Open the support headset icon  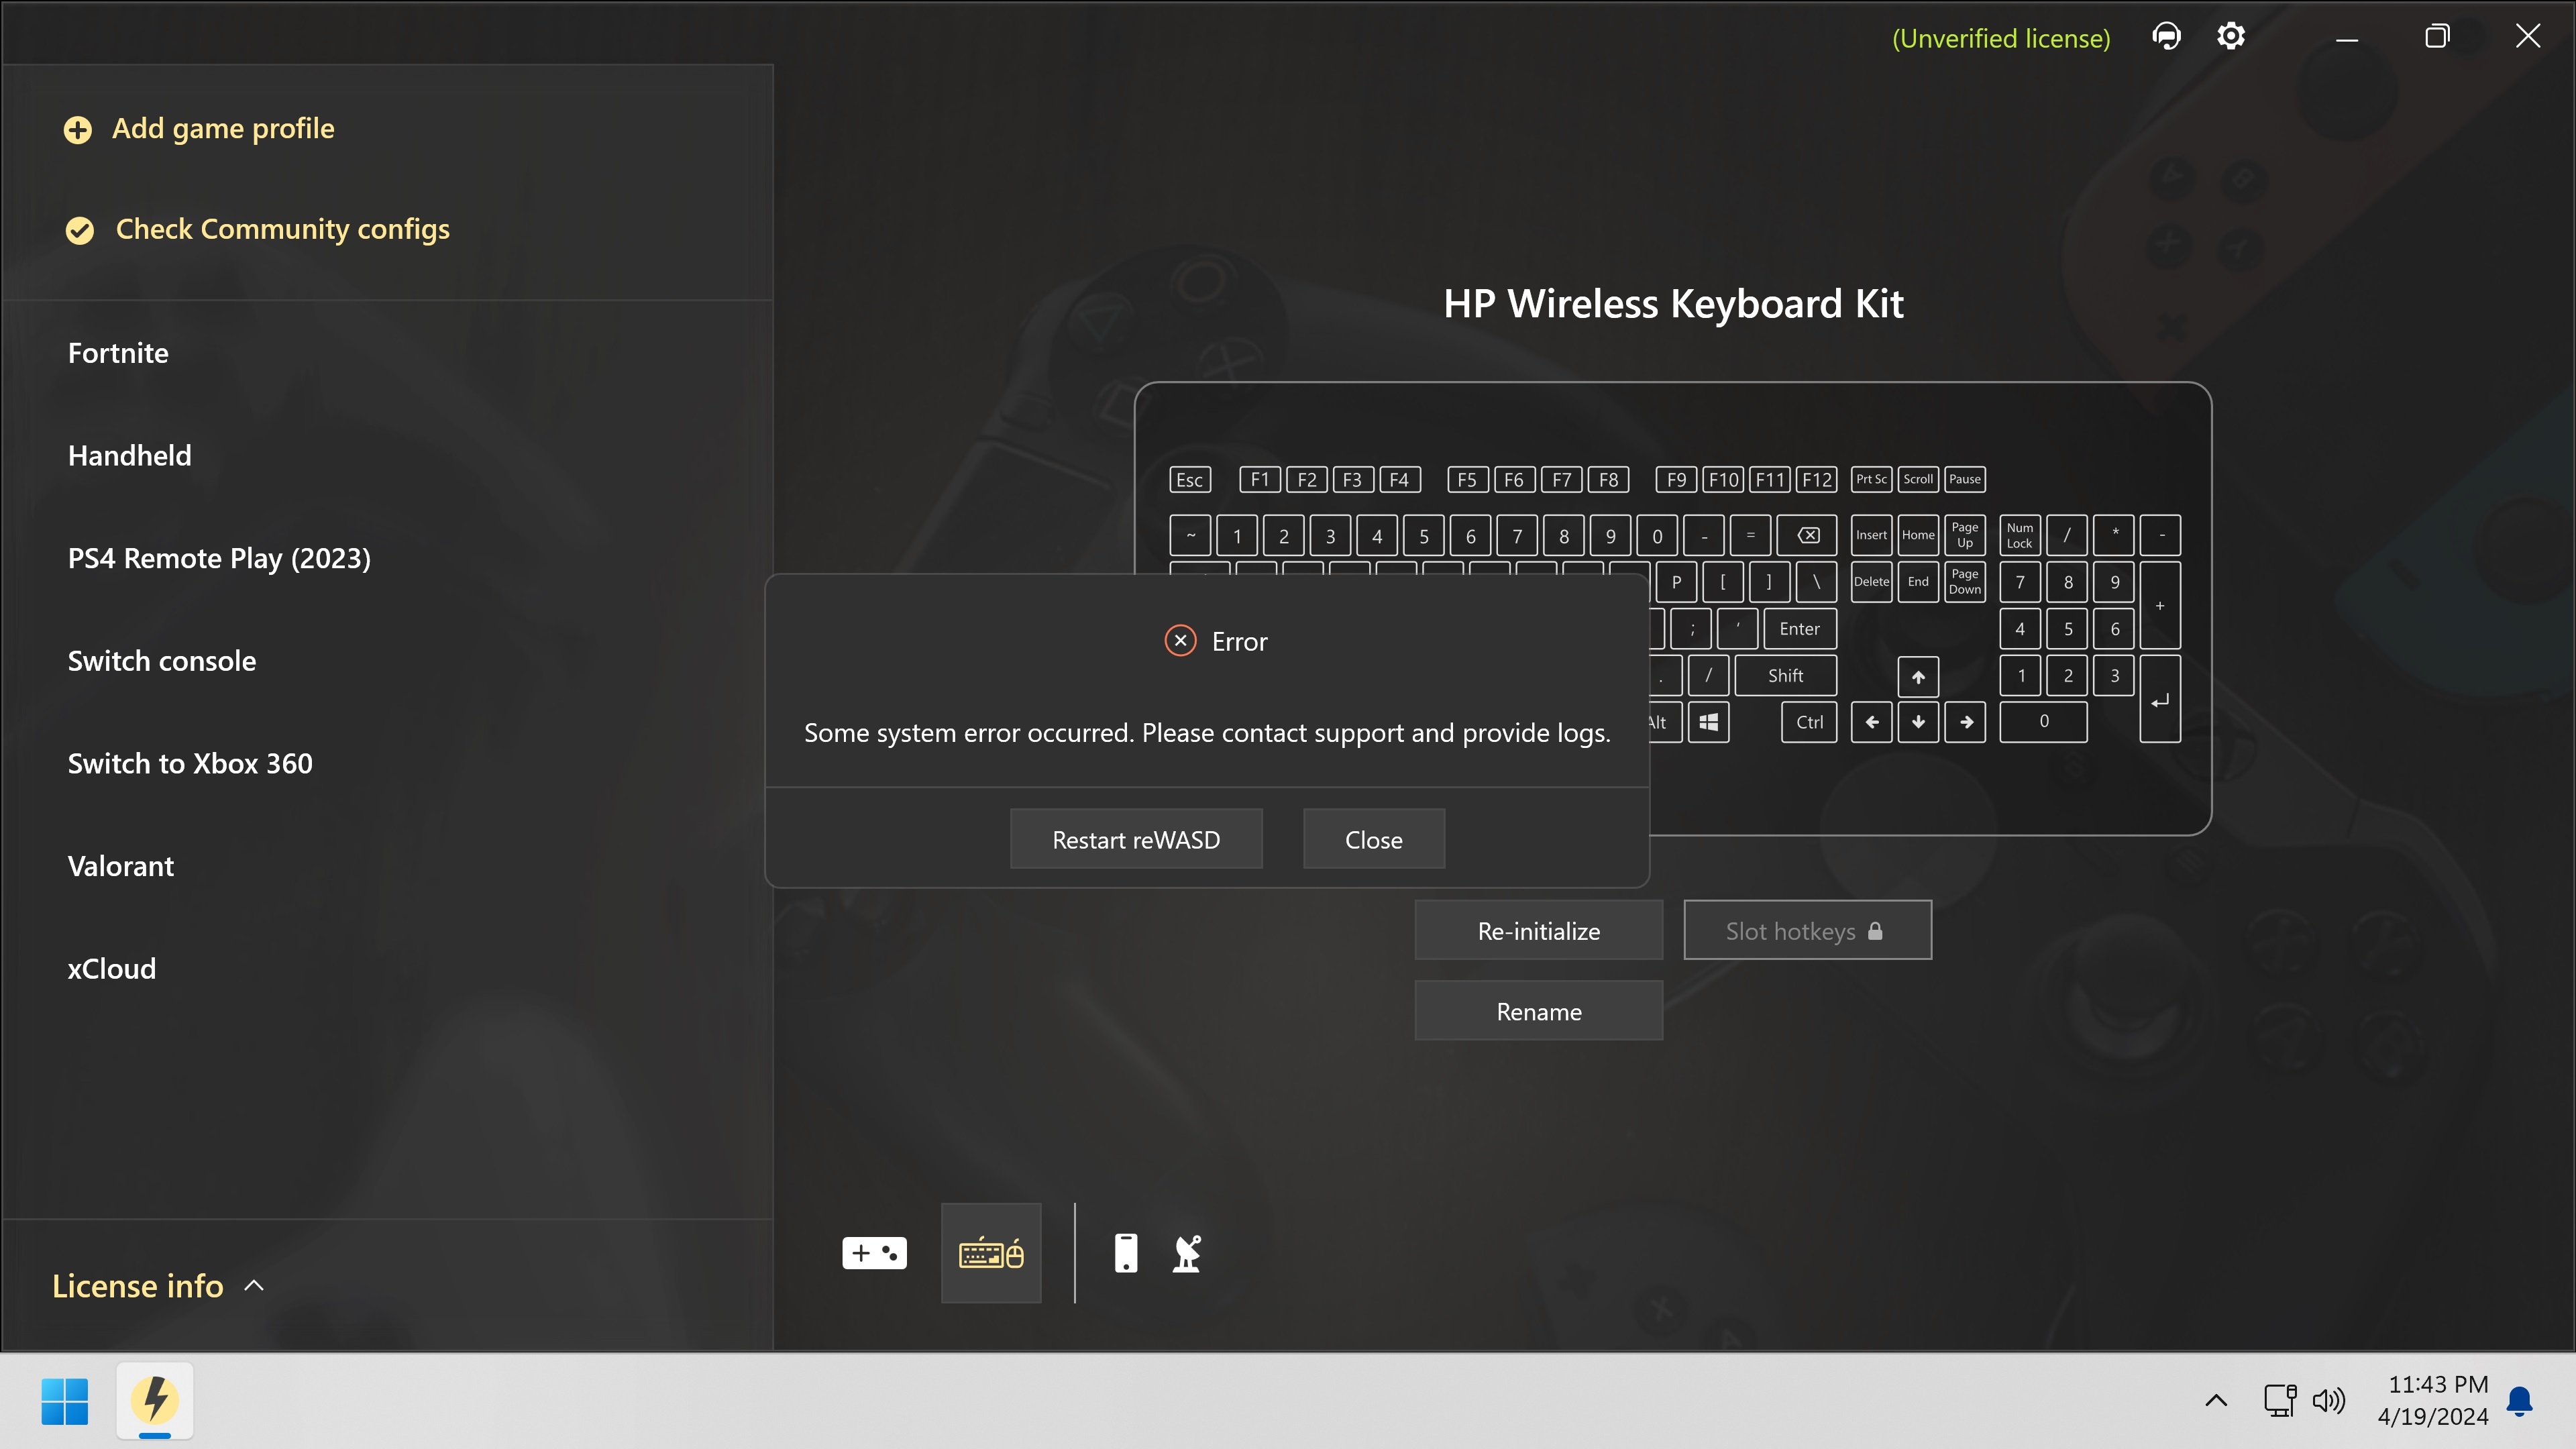click(2166, 37)
